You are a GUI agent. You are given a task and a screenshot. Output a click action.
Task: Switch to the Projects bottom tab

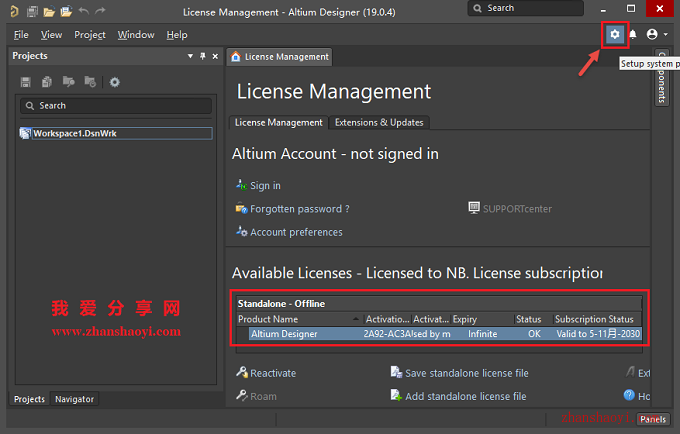click(29, 399)
